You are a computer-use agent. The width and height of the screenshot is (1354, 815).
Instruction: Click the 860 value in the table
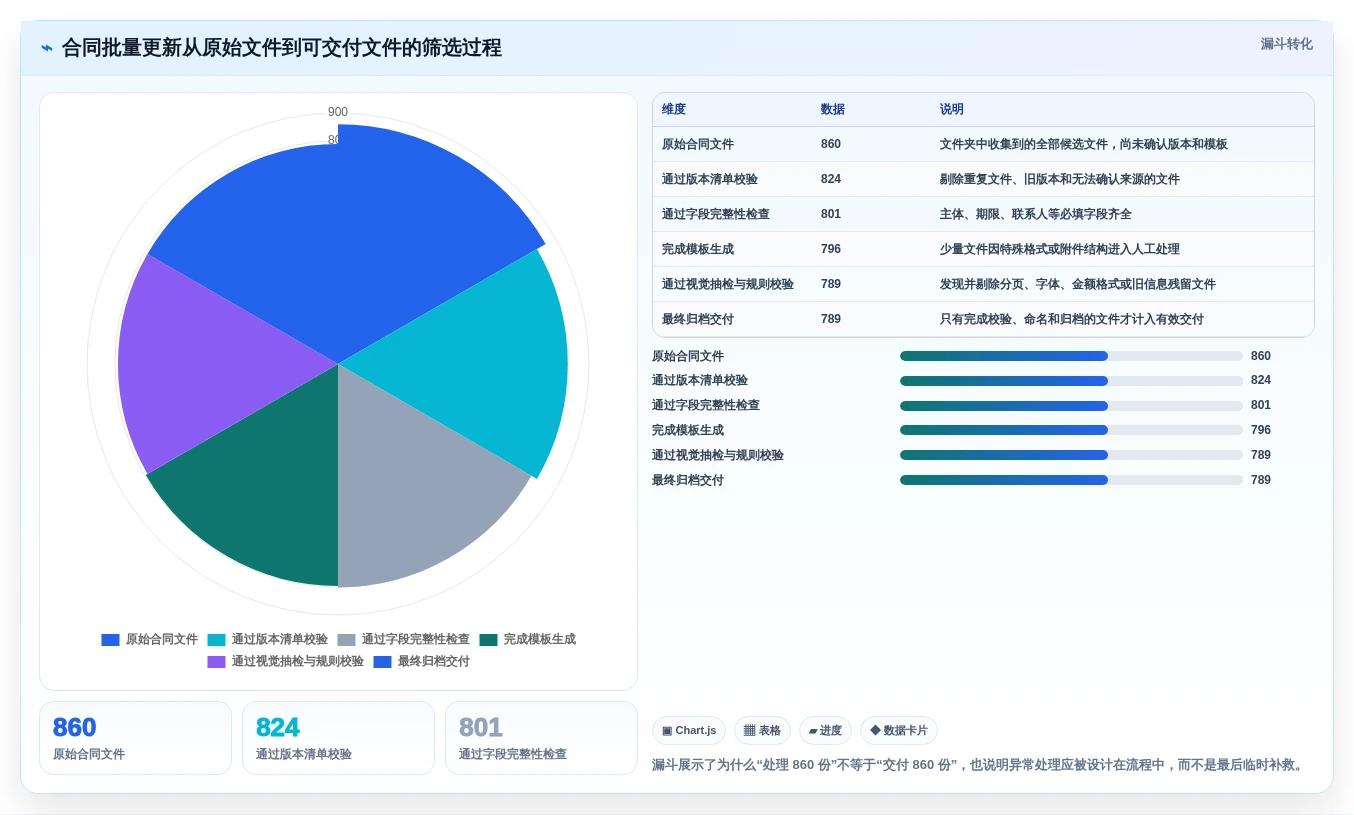[x=831, y=144]
